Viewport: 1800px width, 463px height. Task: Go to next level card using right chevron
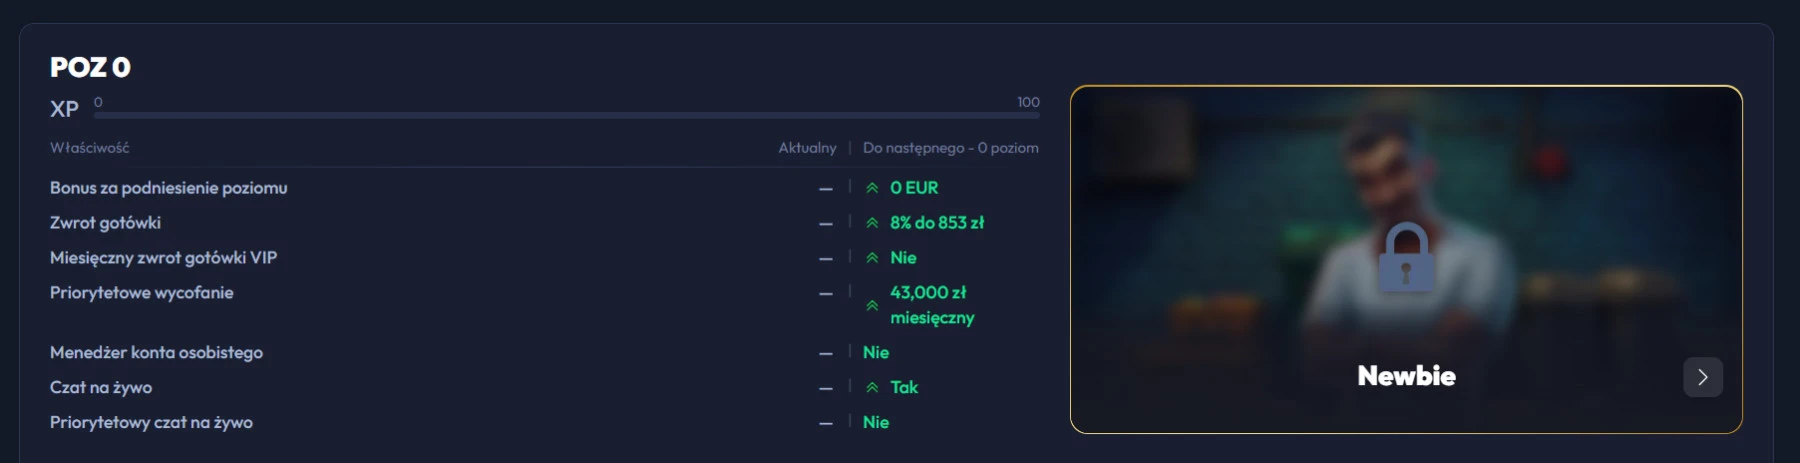coord(1702,377)
